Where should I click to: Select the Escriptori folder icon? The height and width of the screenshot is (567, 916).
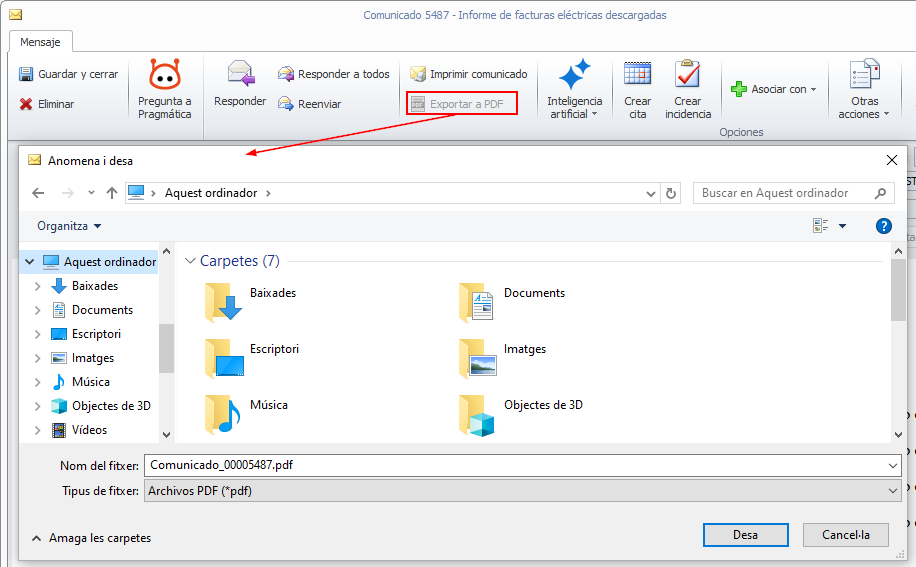pyautogui.click(x=224, y=357)
